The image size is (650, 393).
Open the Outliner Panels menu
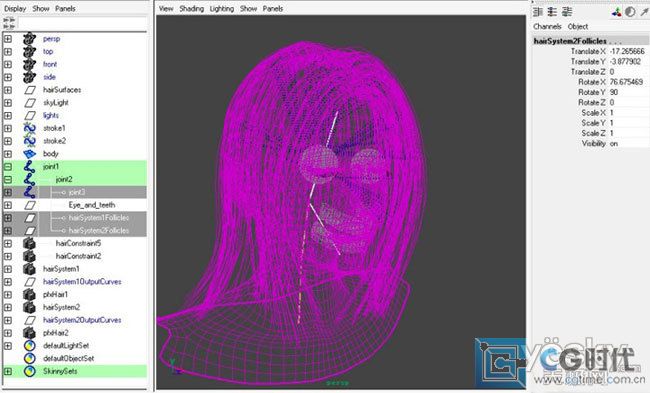[x=65, y=9]
